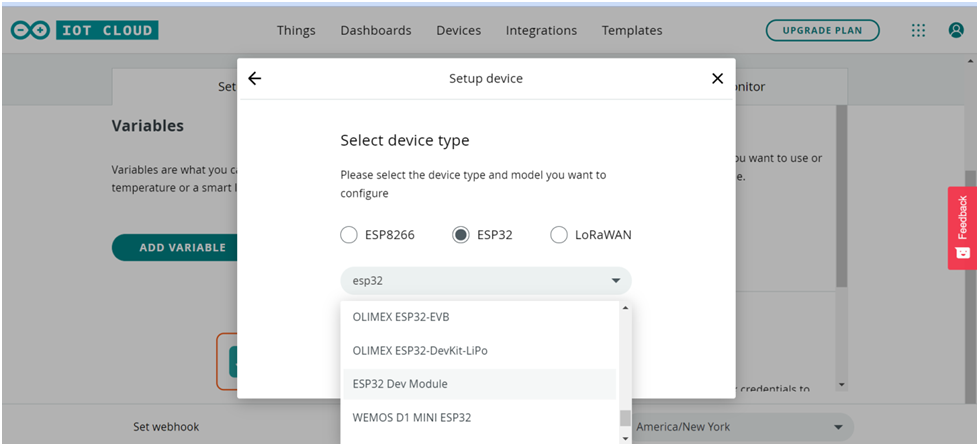Choose ESP32 Dev Module from the list
The height and width of the screenshot is (446, 979).
click(x=480, y=384)
